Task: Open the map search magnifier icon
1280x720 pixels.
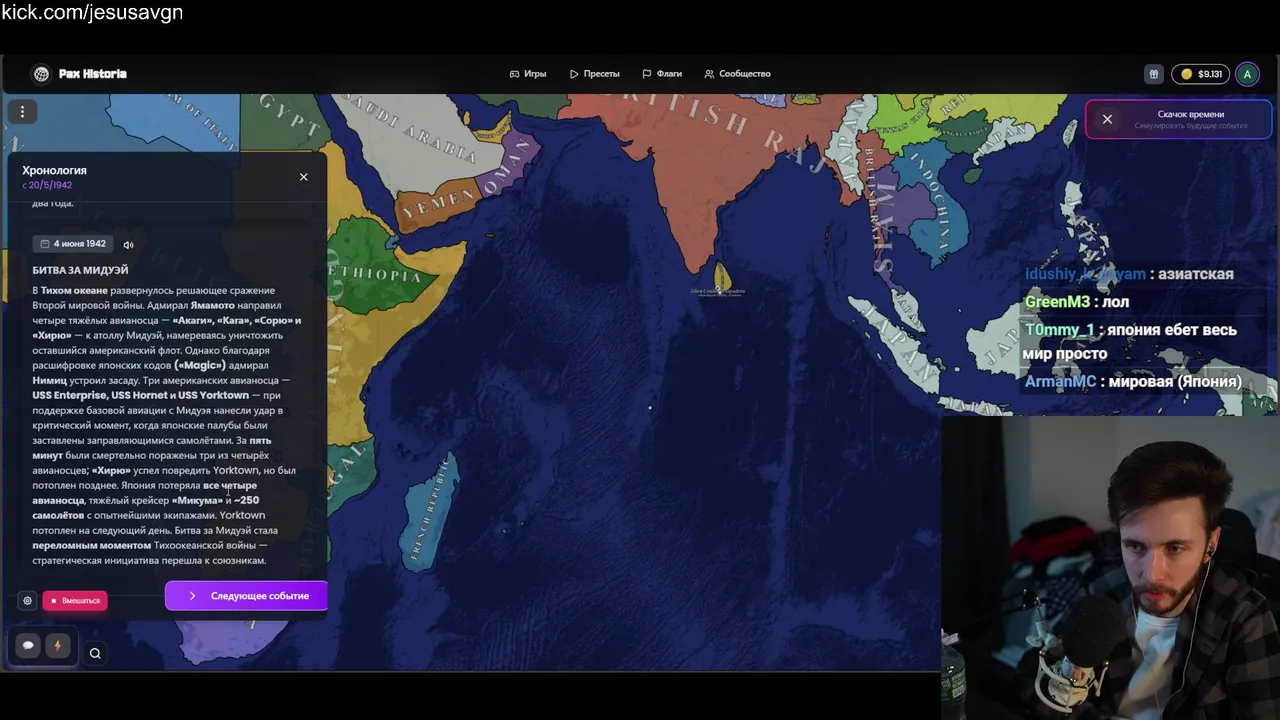Action: coord(95,654)
